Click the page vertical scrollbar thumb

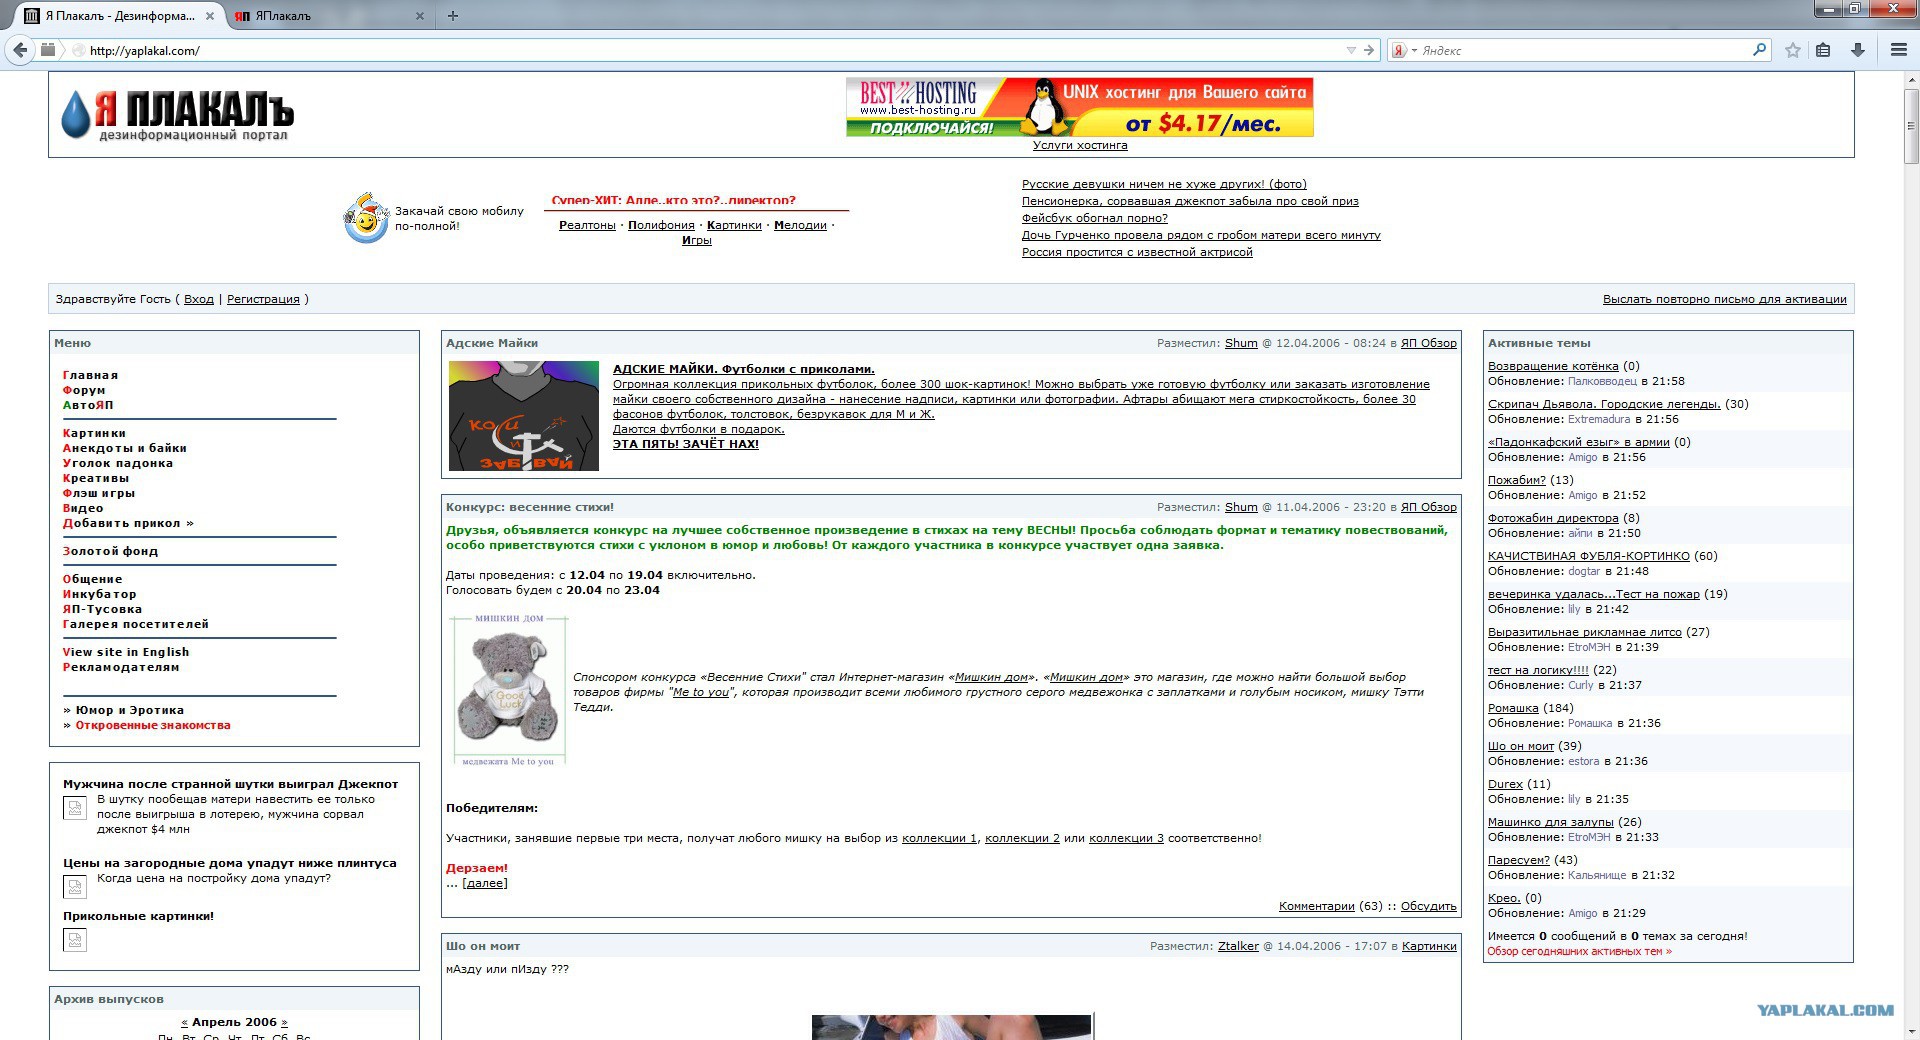click(x=1911, y=125)
